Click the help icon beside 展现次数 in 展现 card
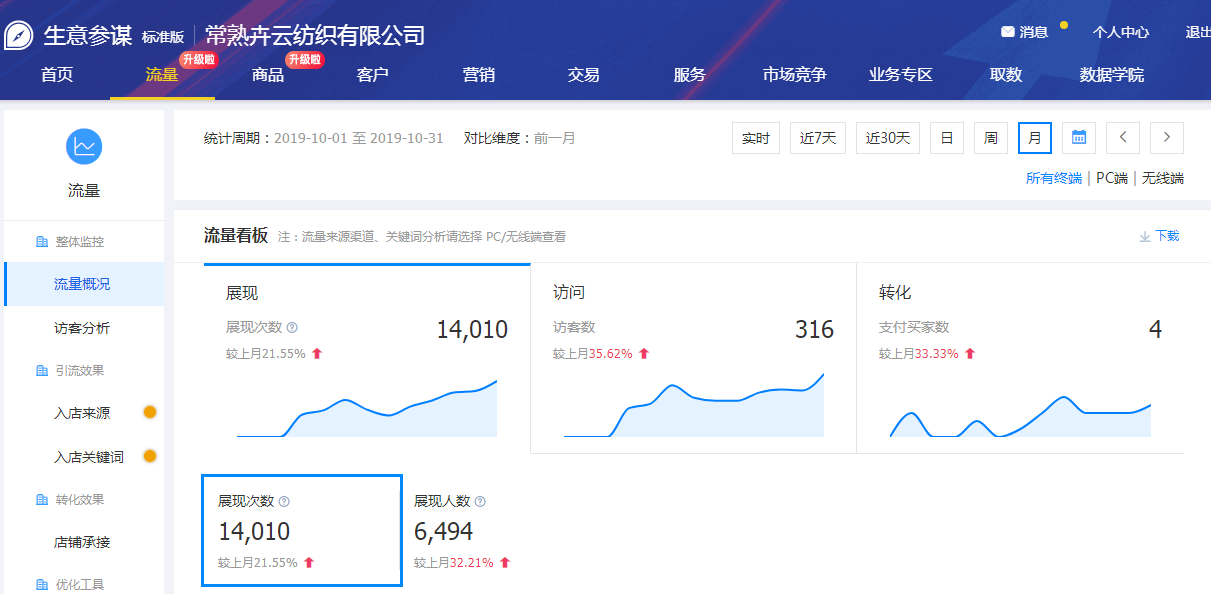Image resolution: width=1211 pixels, height=594 pixels. click(292, 327)
